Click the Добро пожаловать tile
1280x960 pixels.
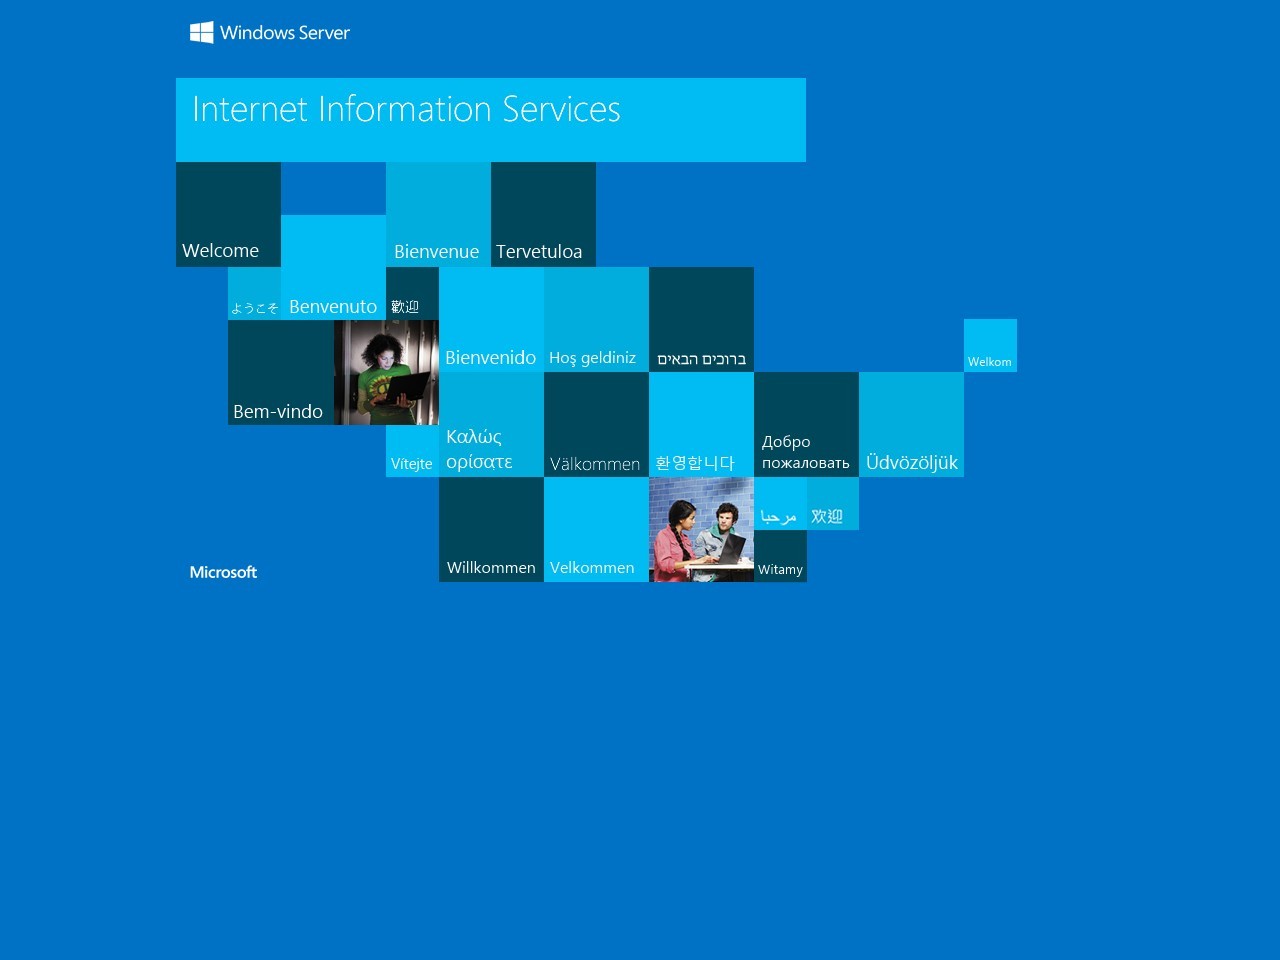(806, 425)
